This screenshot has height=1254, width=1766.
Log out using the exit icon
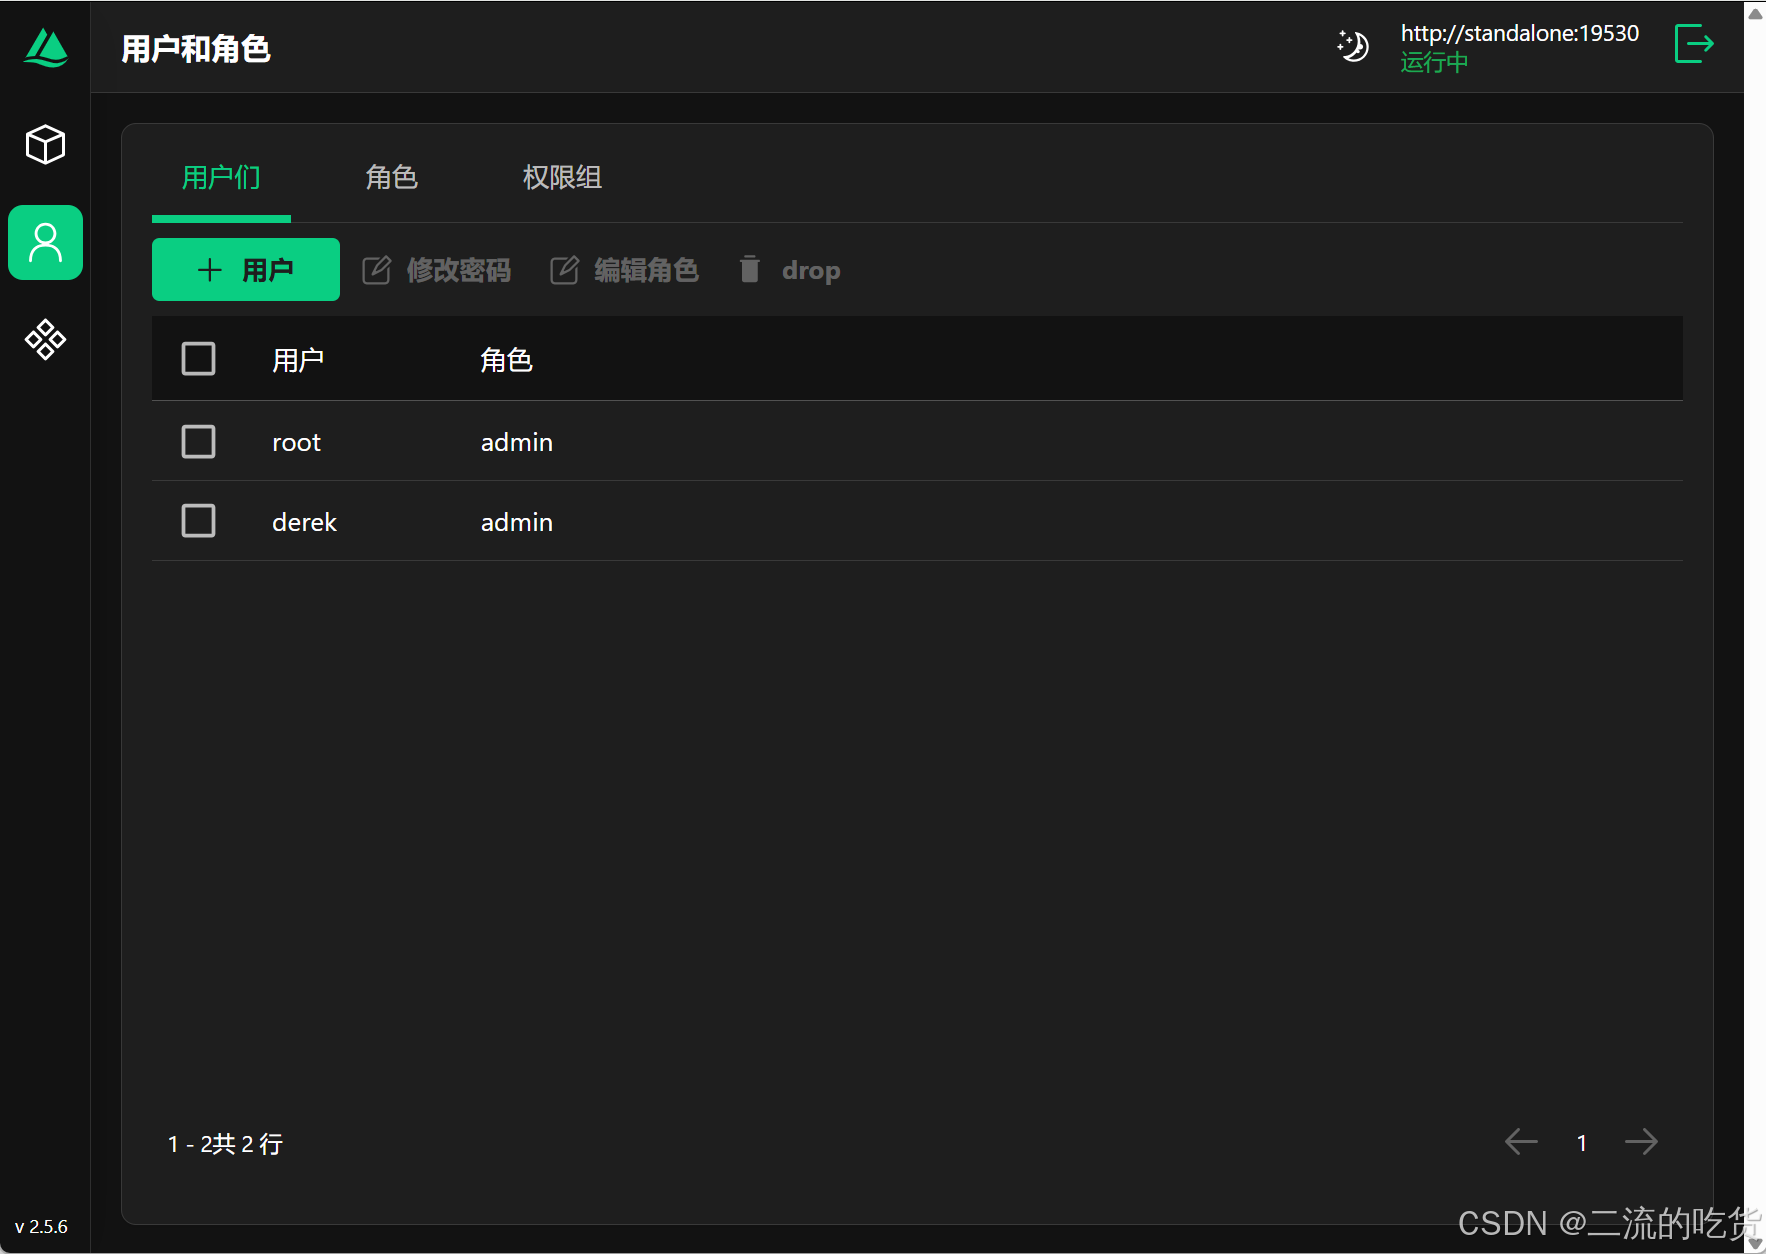coord(1694,44)
